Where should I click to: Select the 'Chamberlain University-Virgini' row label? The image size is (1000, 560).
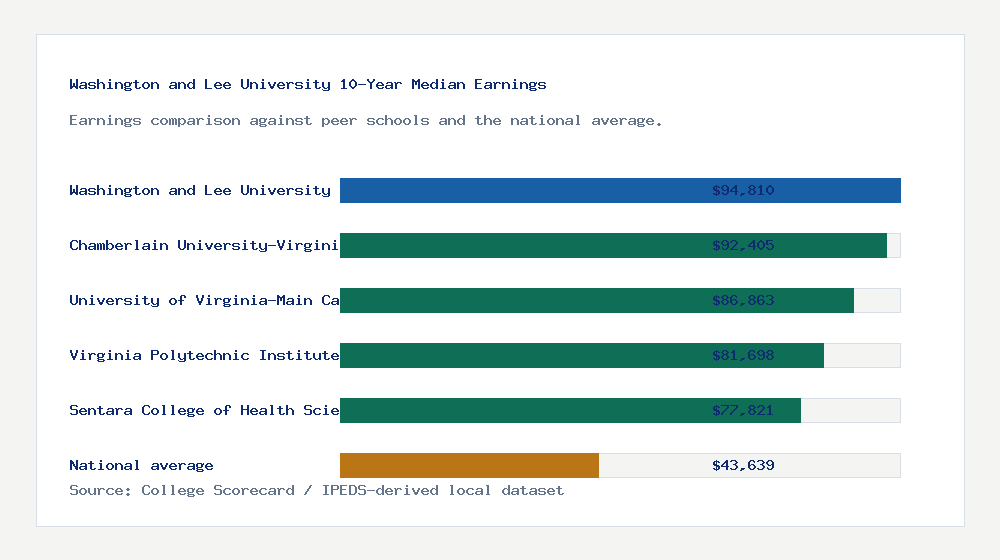pyautogui.click(x=204, y=246)
